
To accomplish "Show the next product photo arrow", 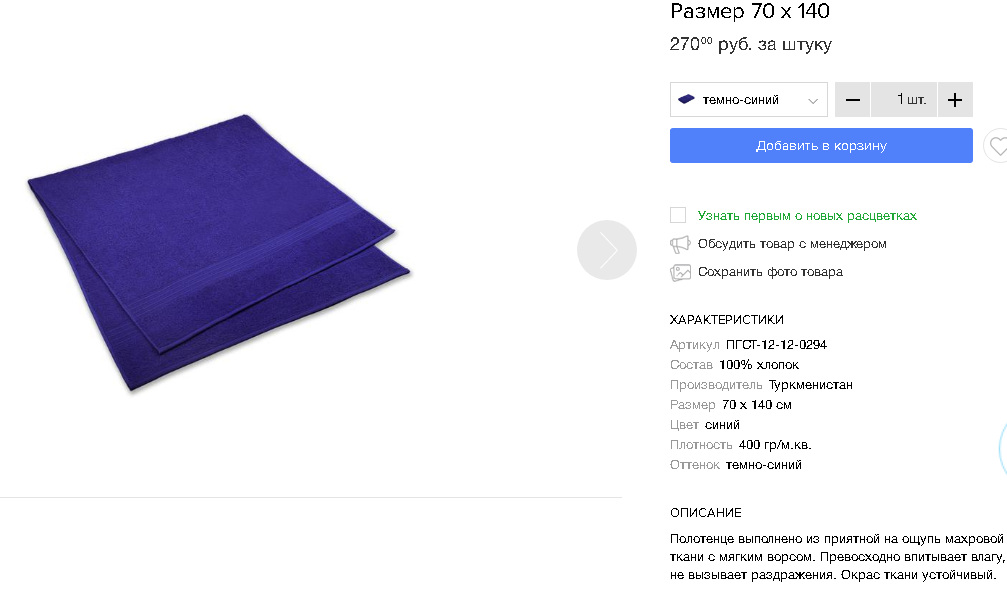I will (606, 250).
